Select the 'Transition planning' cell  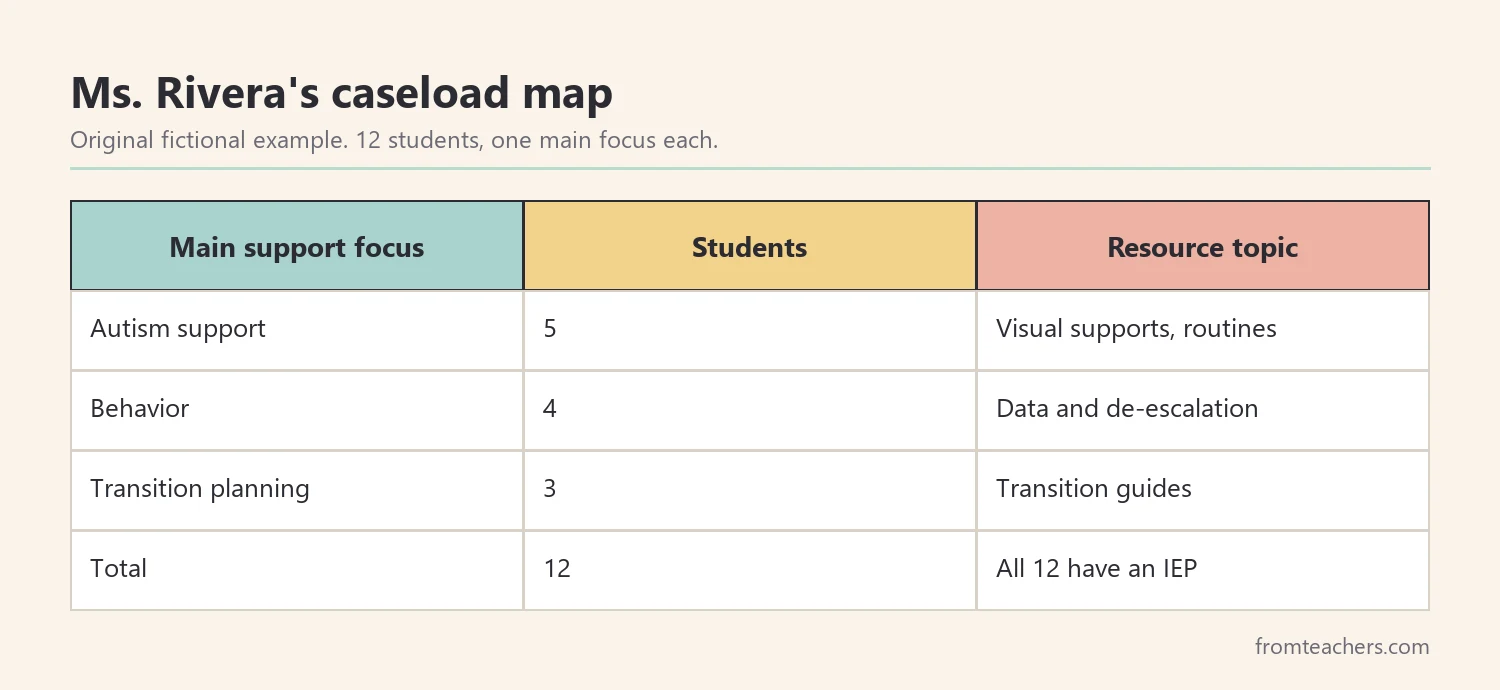[x=297, y=490]
